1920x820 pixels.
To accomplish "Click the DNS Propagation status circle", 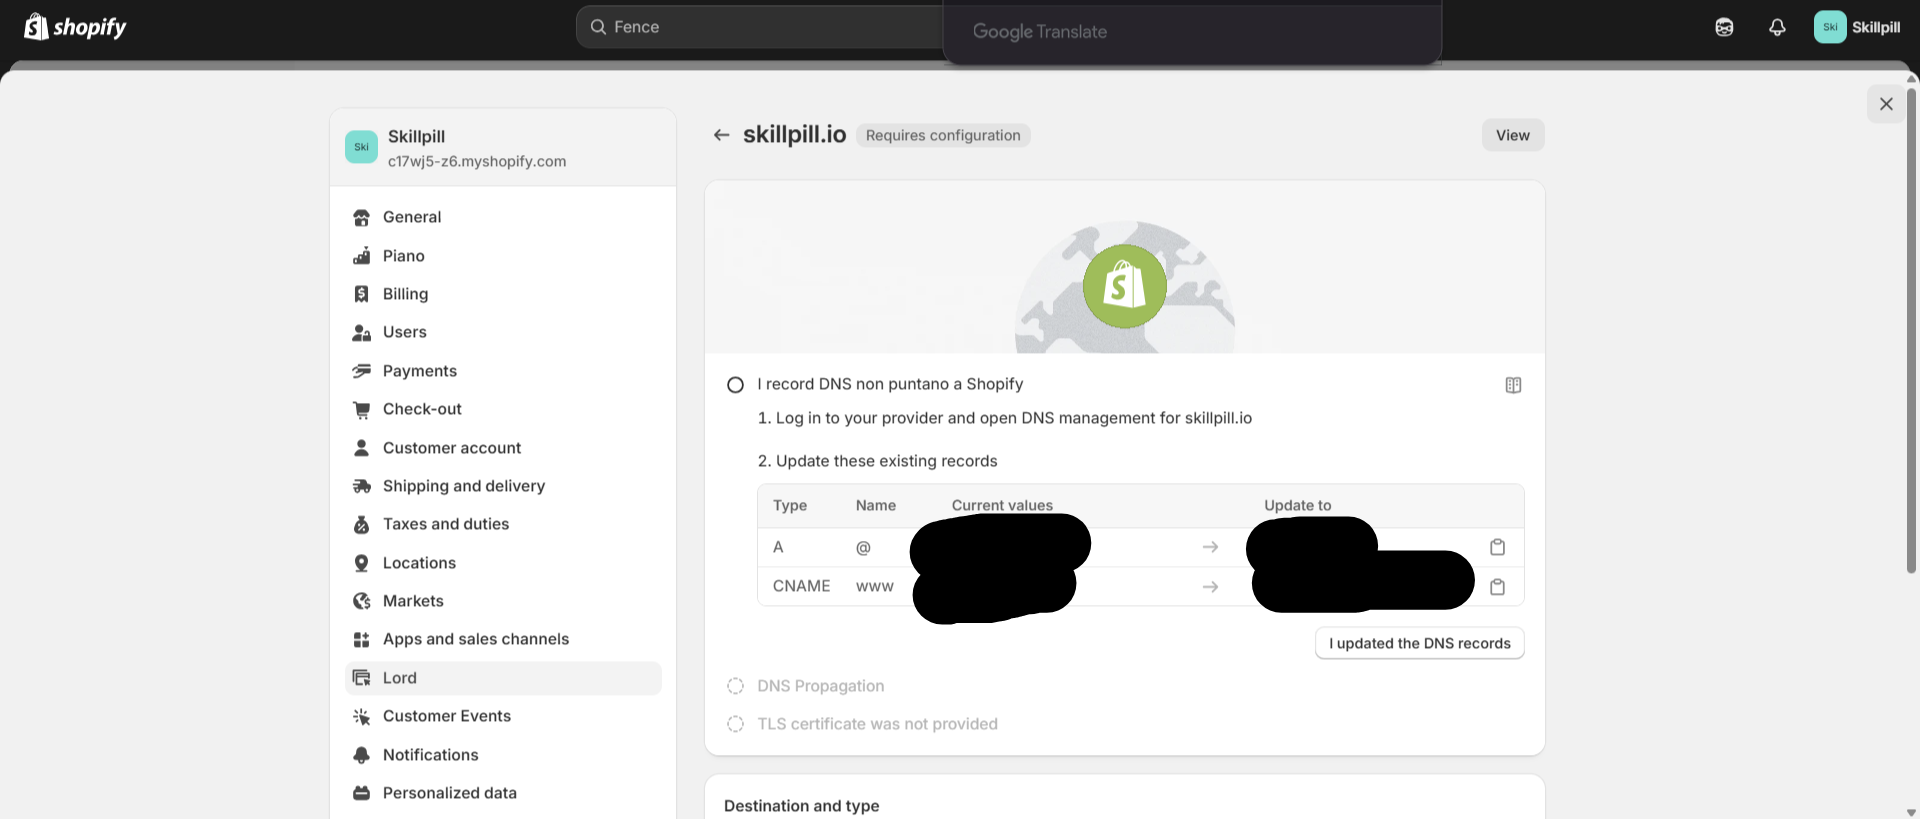I will pos(735,686).
